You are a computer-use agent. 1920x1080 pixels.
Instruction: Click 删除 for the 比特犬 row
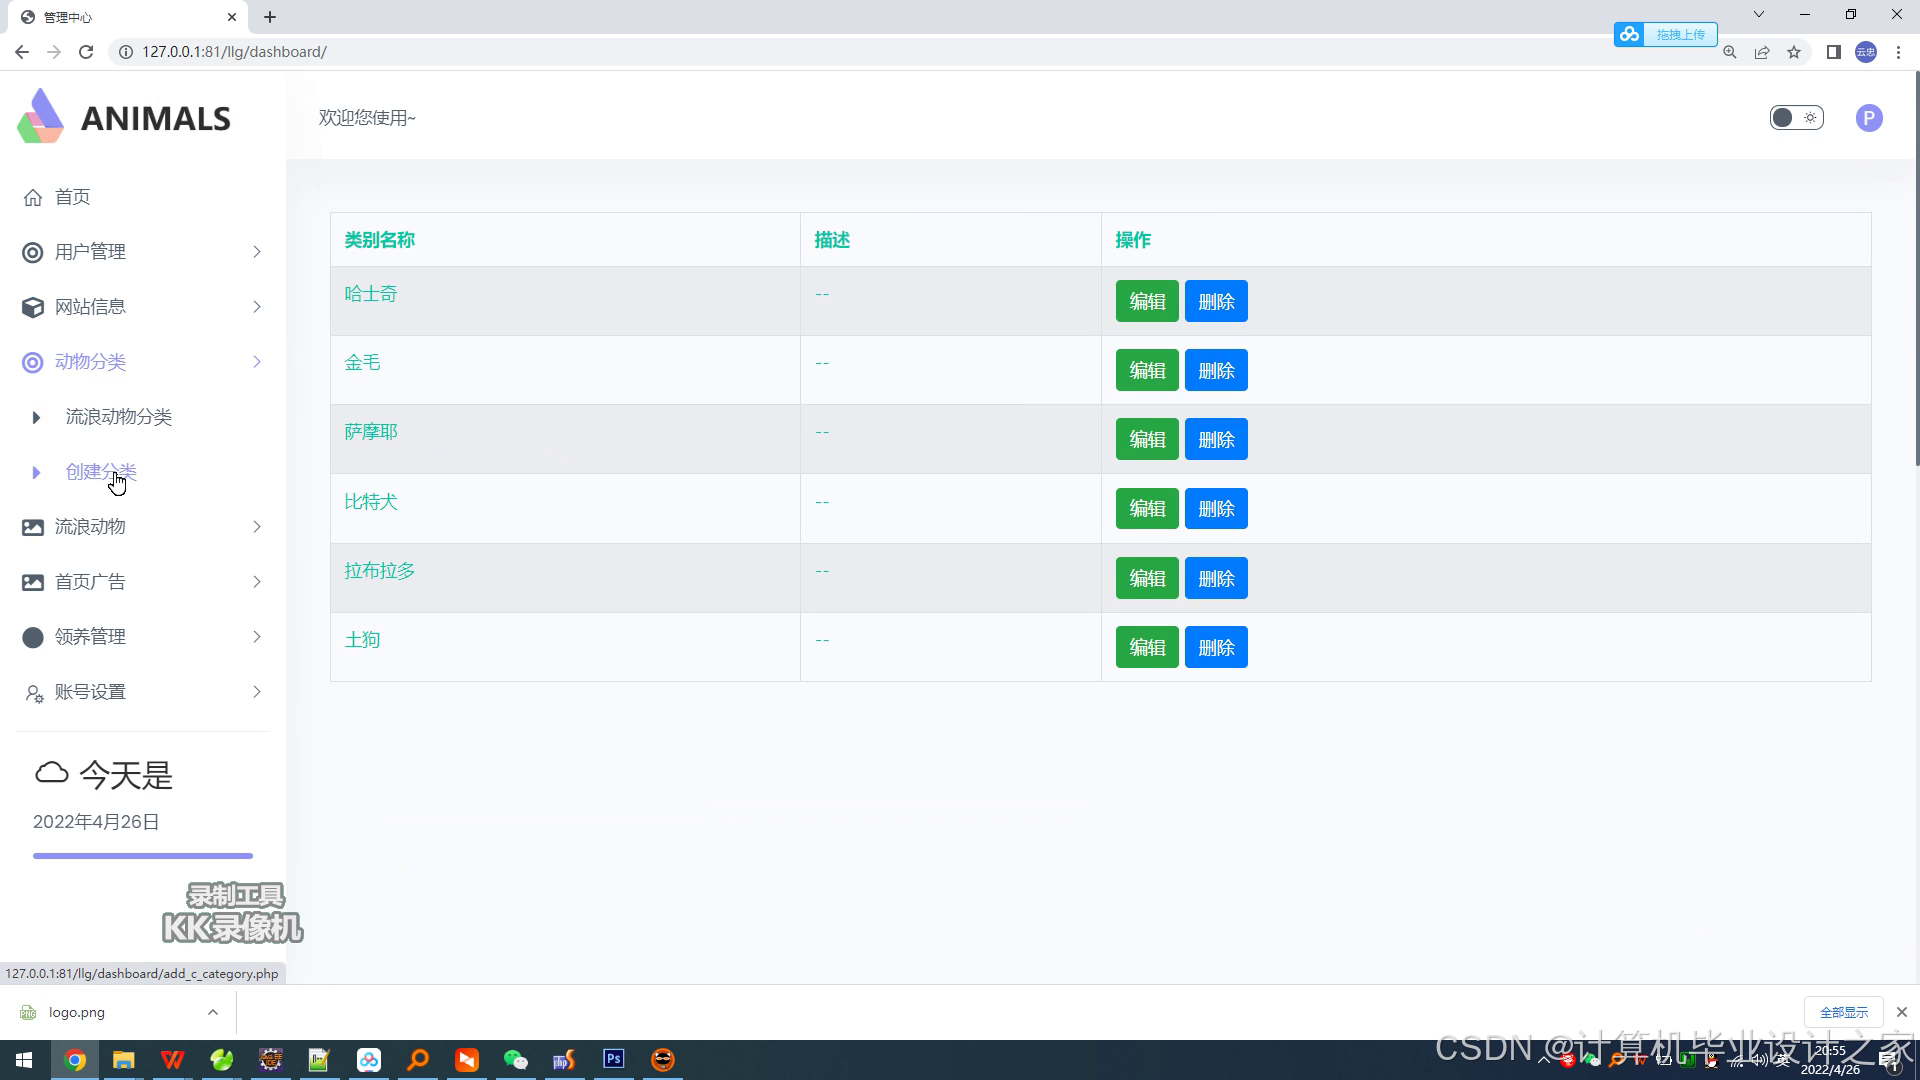(x=1216, y=508)
